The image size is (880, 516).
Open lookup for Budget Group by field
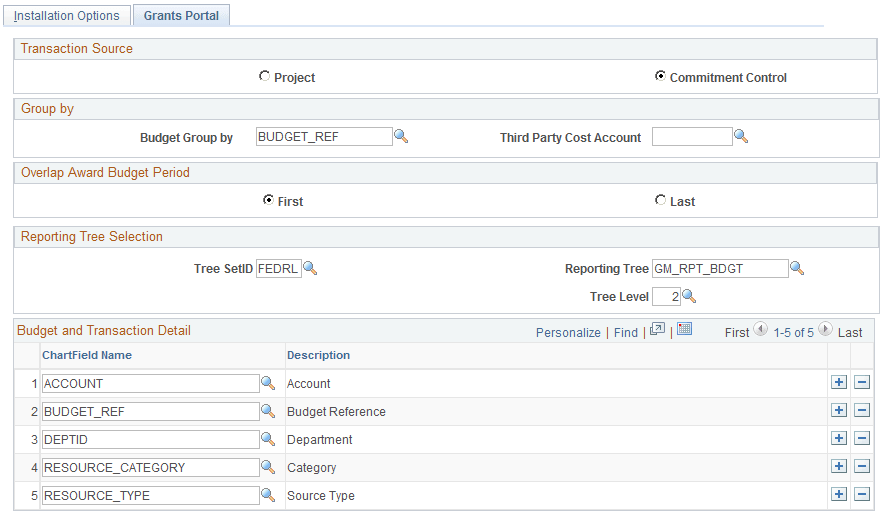click(401, 136)
